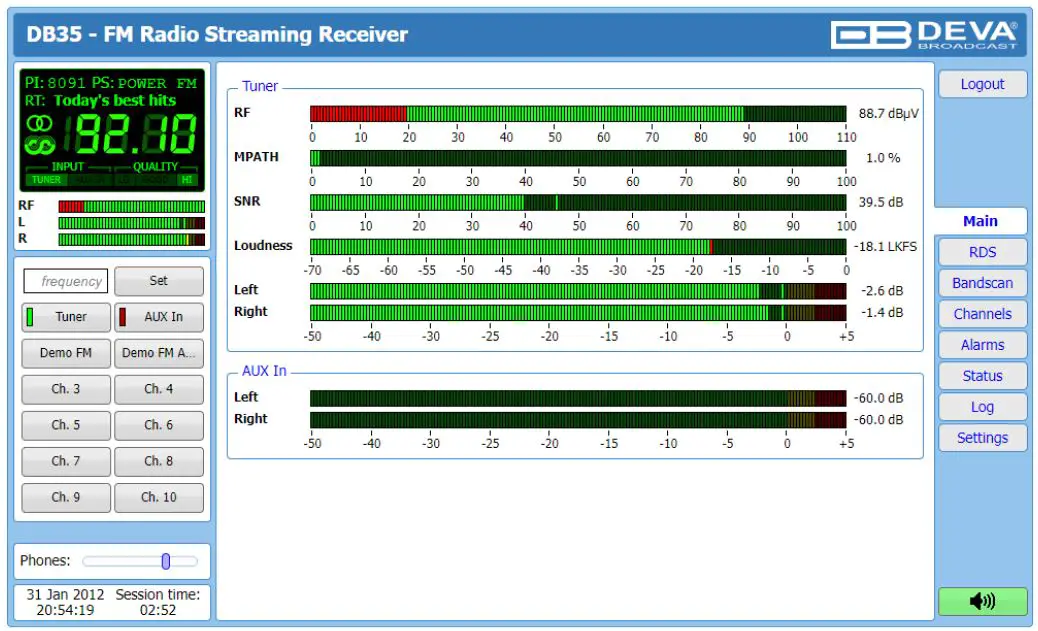Select preset Ch. 7
1038x631 pixels.
(66, 461)
